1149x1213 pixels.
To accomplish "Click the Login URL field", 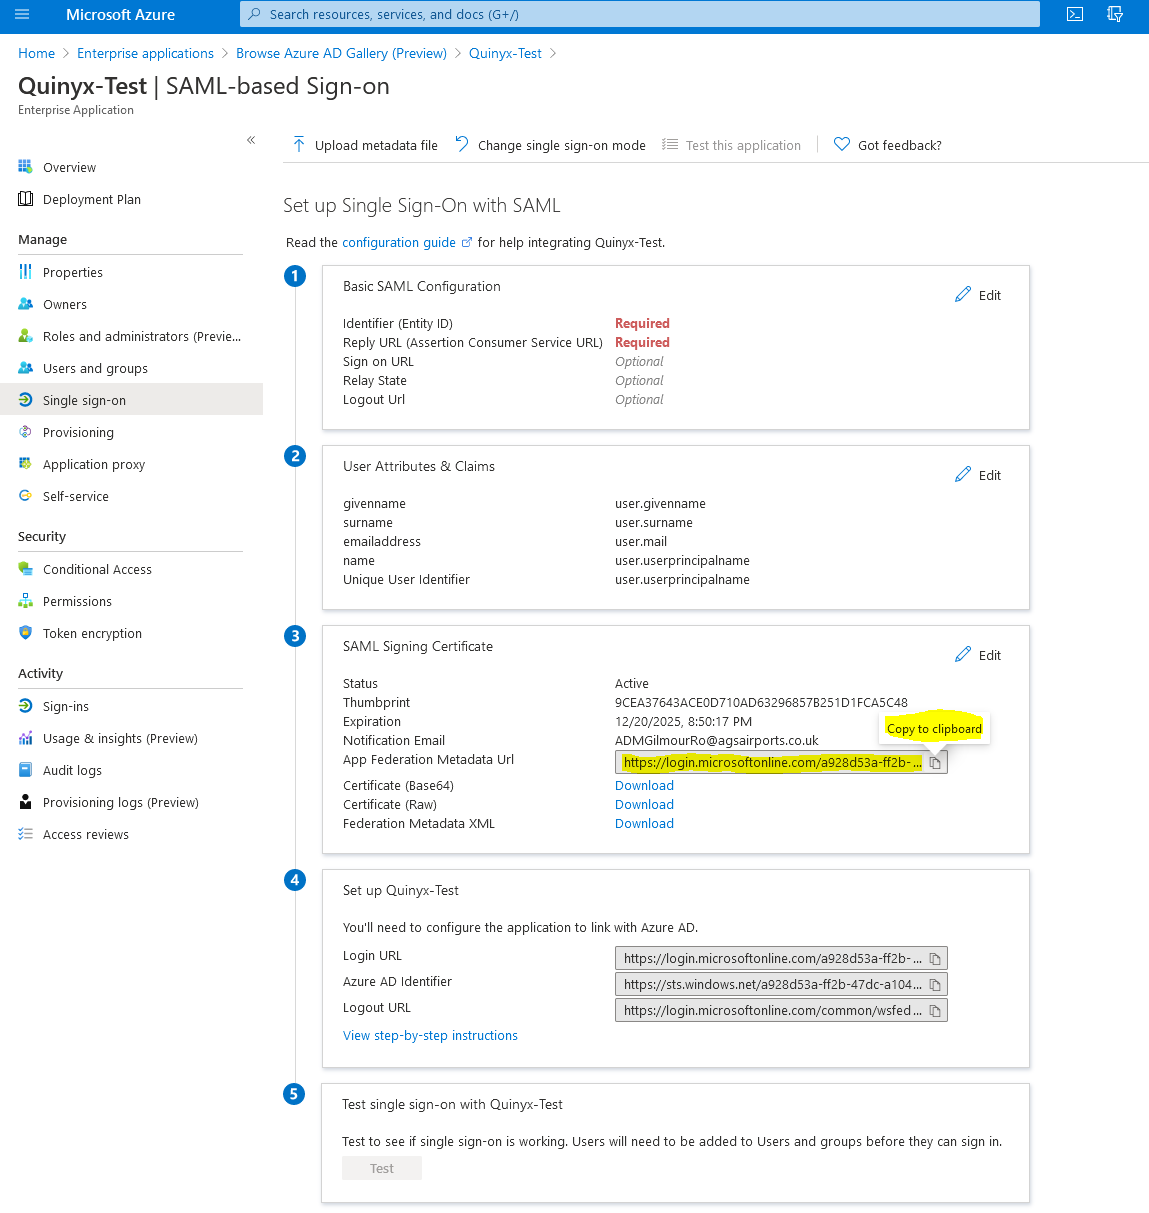I will pos(781,959).
